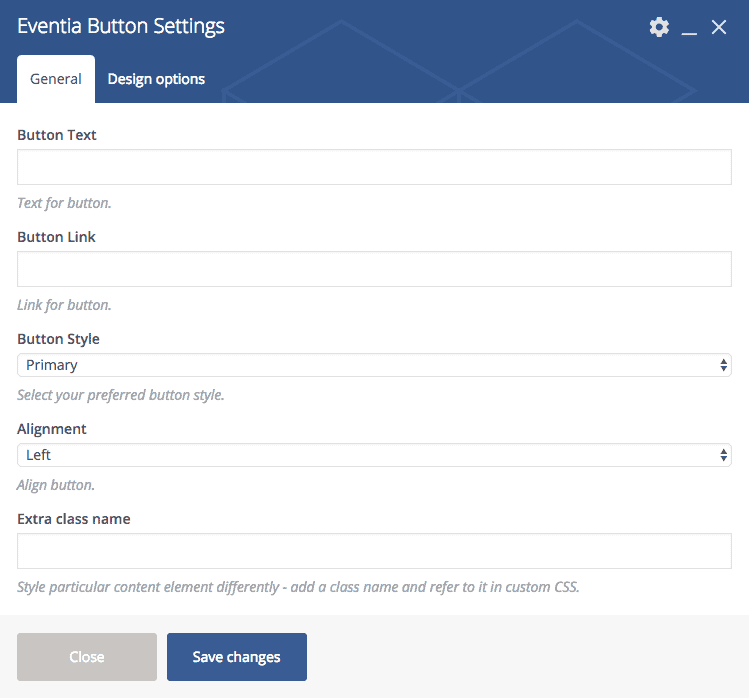
Task: Click the arrows on the Alignment select
Action: pos(724,455)
